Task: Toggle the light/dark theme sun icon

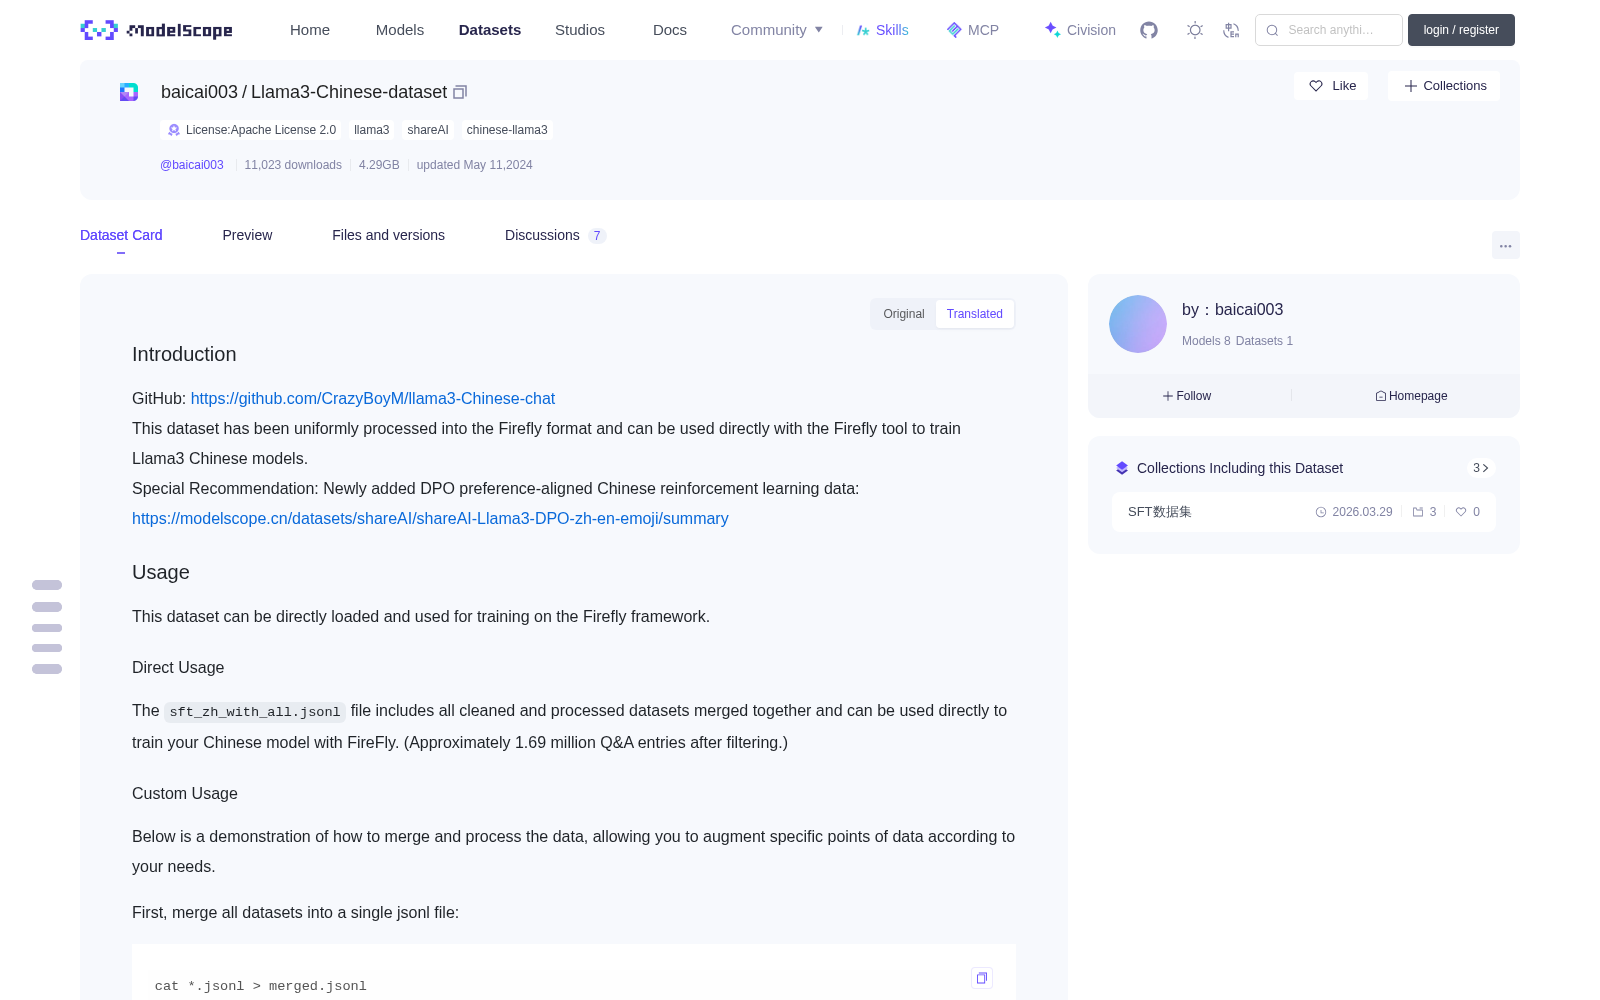Action: [1195, 30]
